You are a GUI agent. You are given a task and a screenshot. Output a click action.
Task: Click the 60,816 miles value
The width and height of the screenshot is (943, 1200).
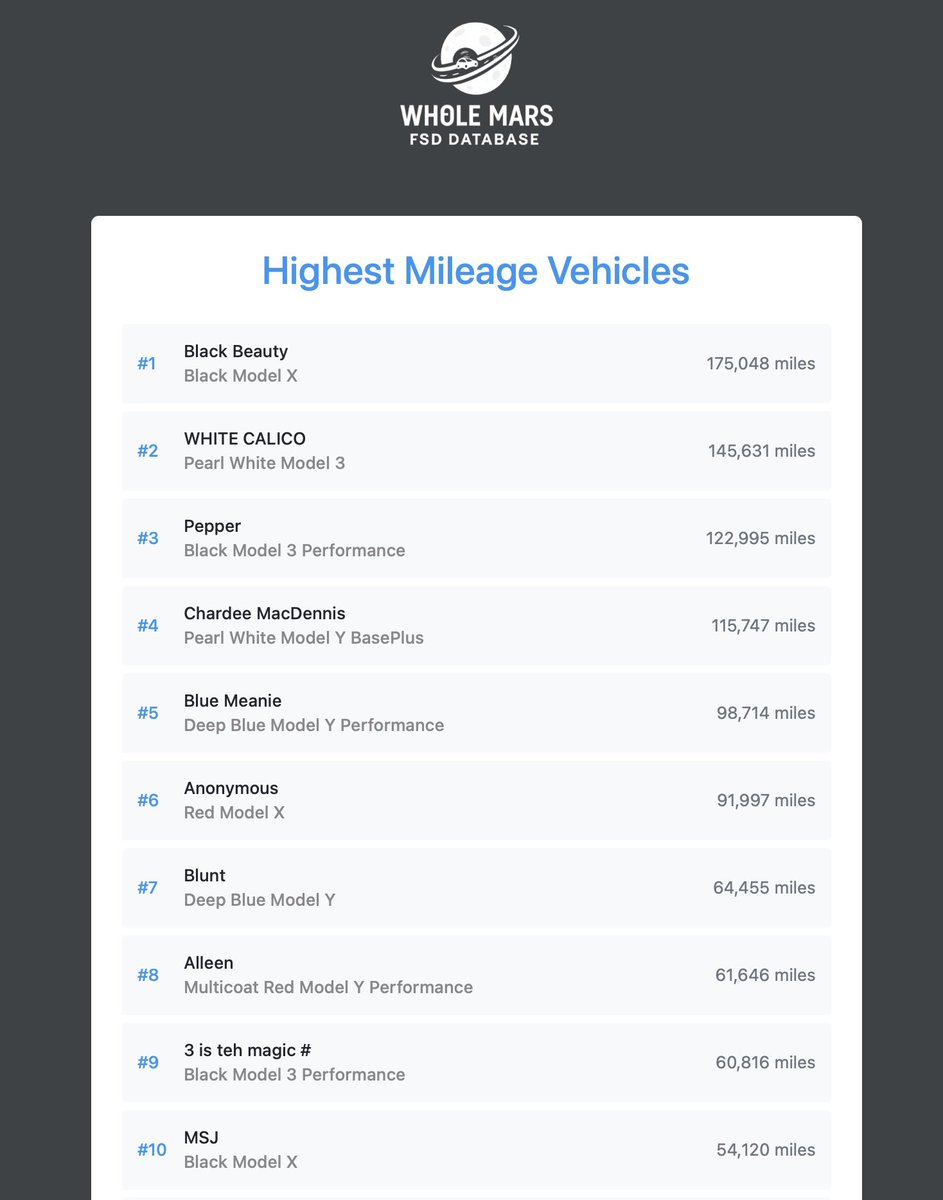coord(765,1062)
